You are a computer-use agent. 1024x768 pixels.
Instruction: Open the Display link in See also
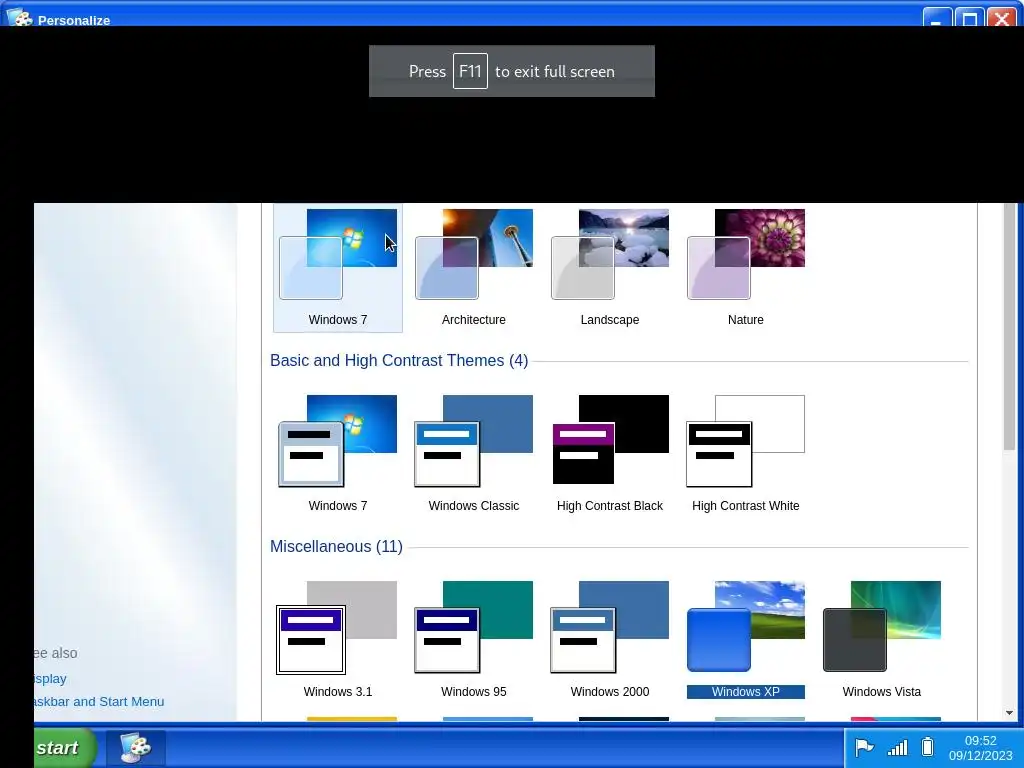tap(50, 679)
